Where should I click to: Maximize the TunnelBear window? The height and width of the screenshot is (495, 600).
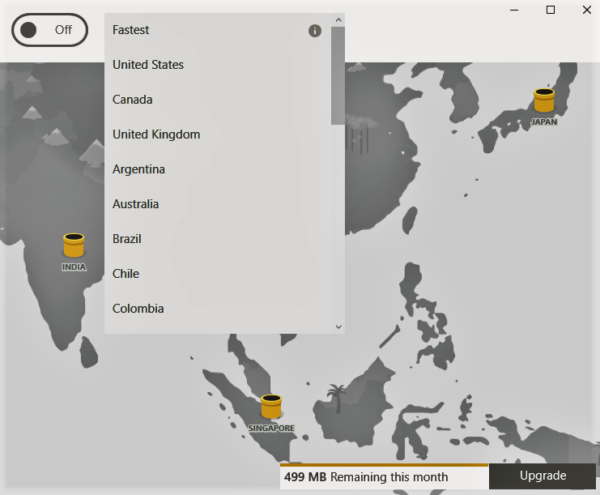[550, 10]
